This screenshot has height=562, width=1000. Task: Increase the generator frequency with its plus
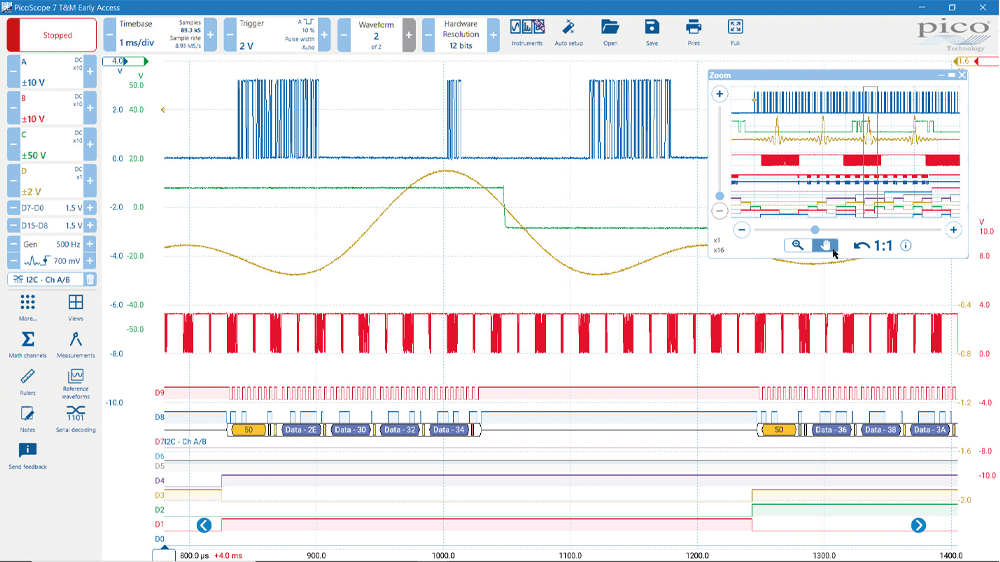(x=90, y=244)
